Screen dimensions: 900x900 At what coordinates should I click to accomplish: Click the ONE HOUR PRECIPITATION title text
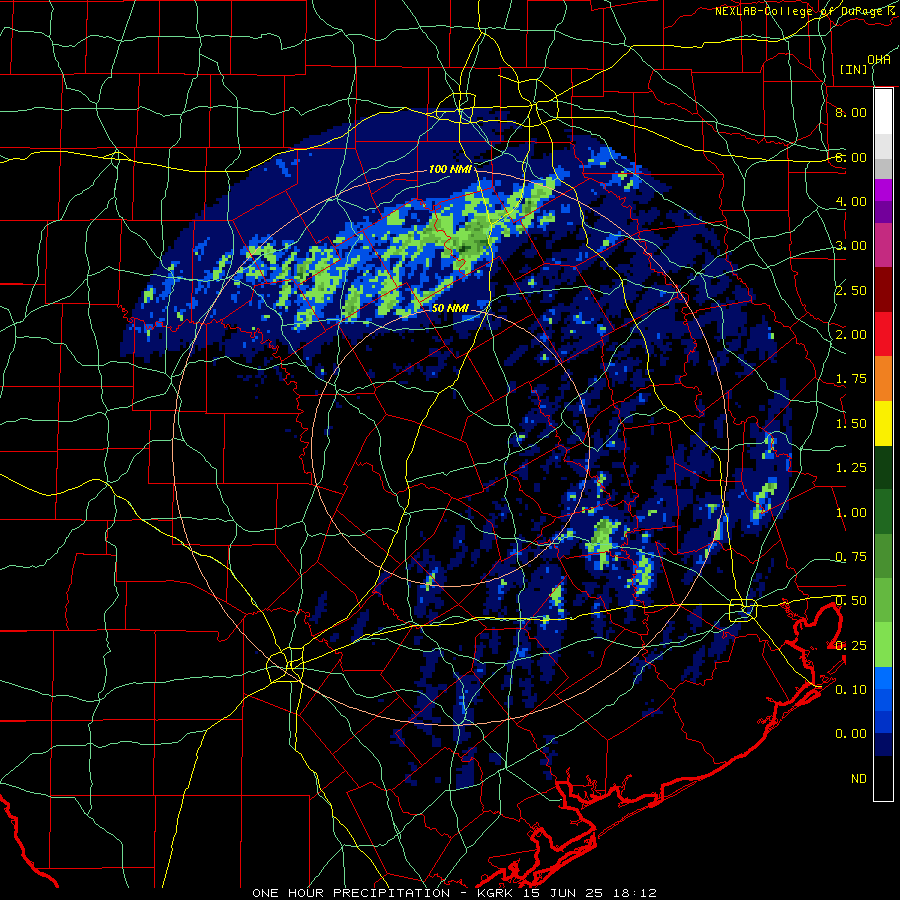point(351,893)
